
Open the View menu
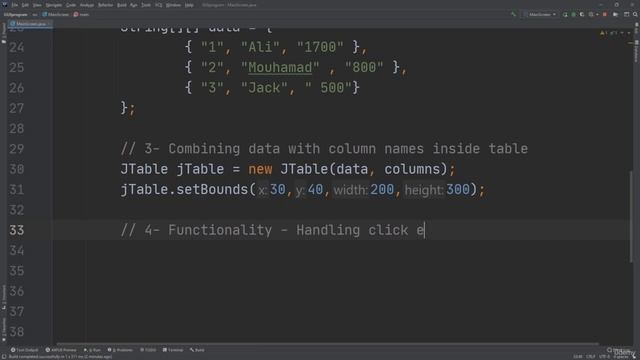37,5
